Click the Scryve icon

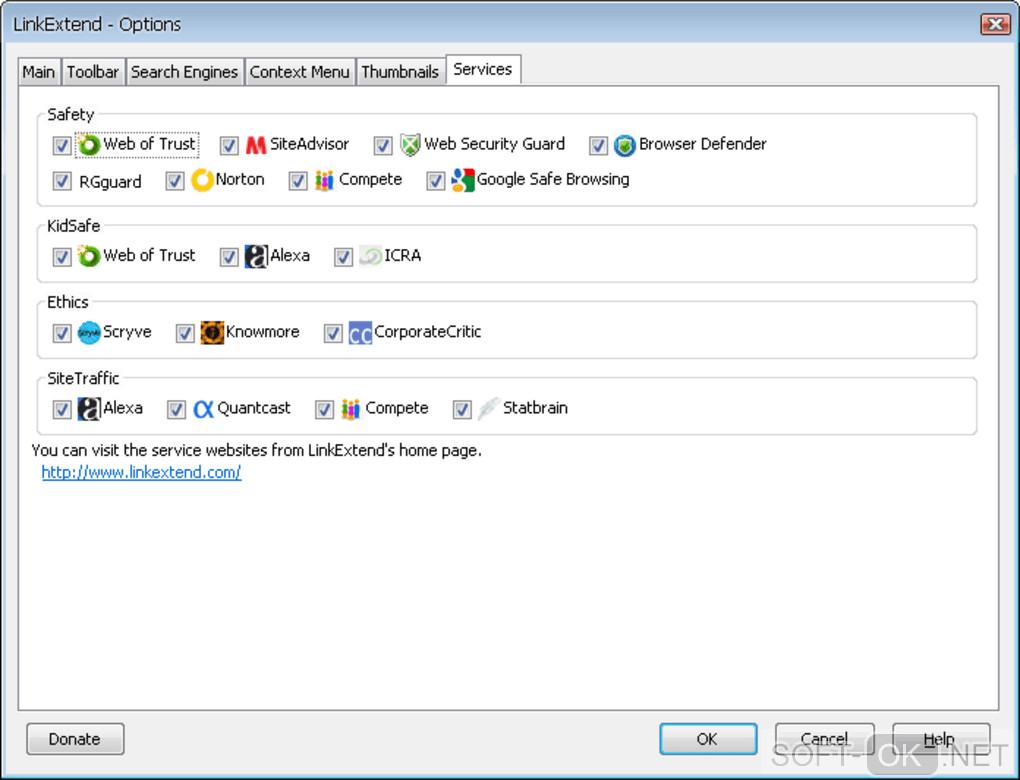point(88,332)
